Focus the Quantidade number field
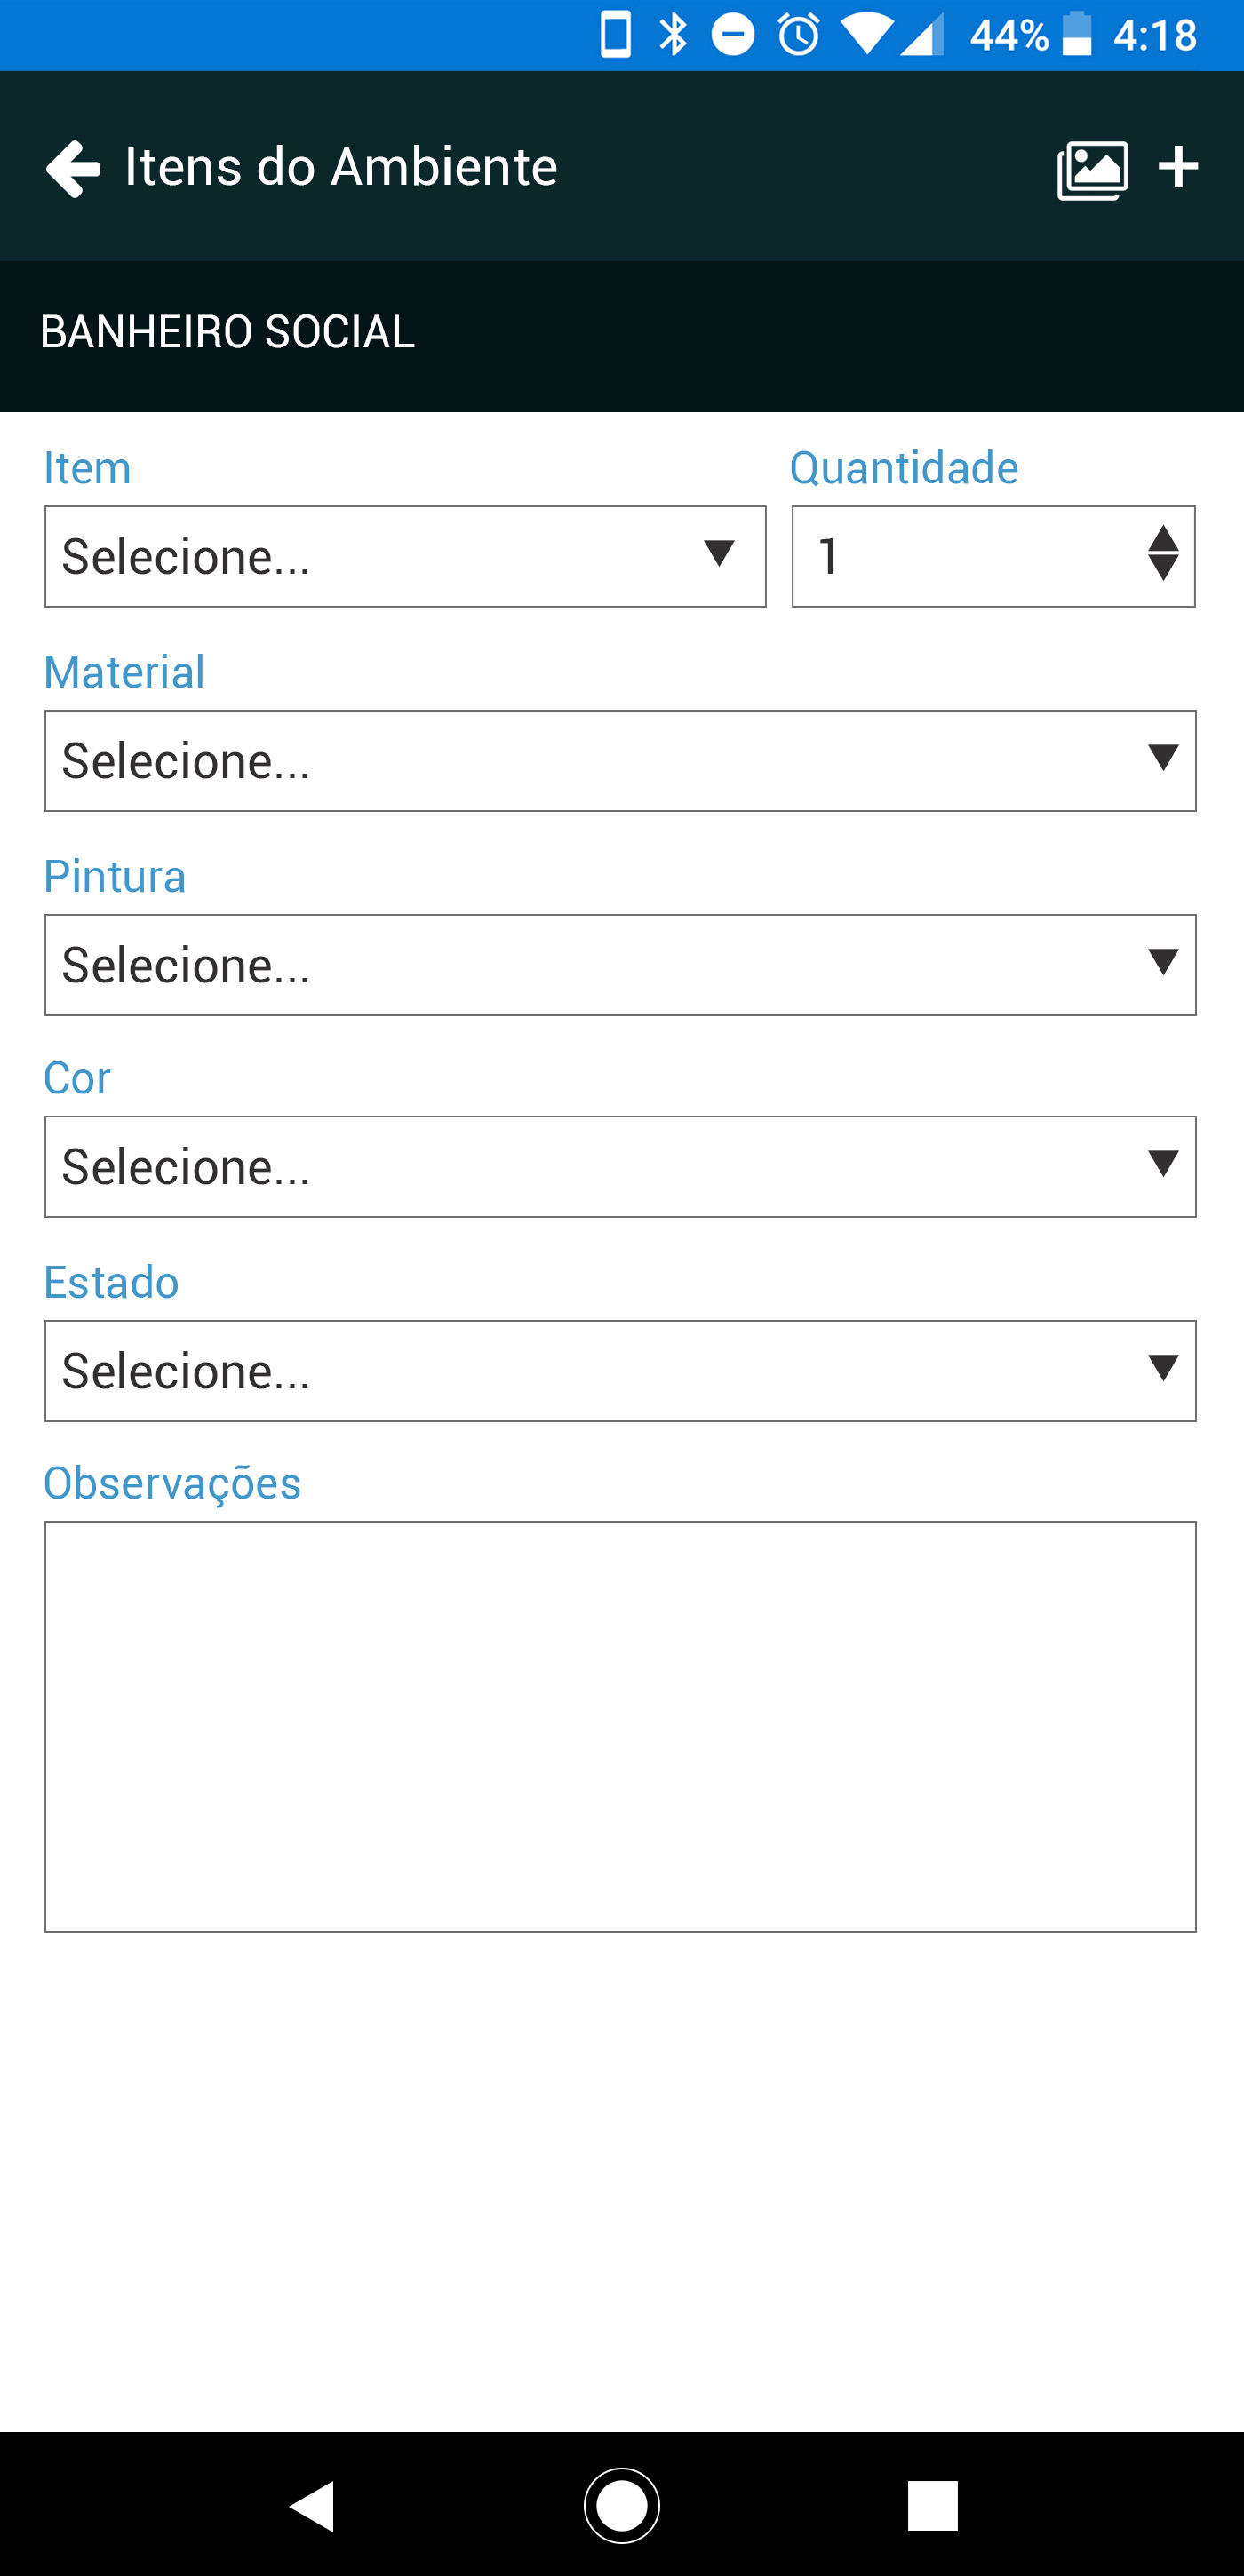This screenshot has height=2576, width=1244. click(993, 556)
